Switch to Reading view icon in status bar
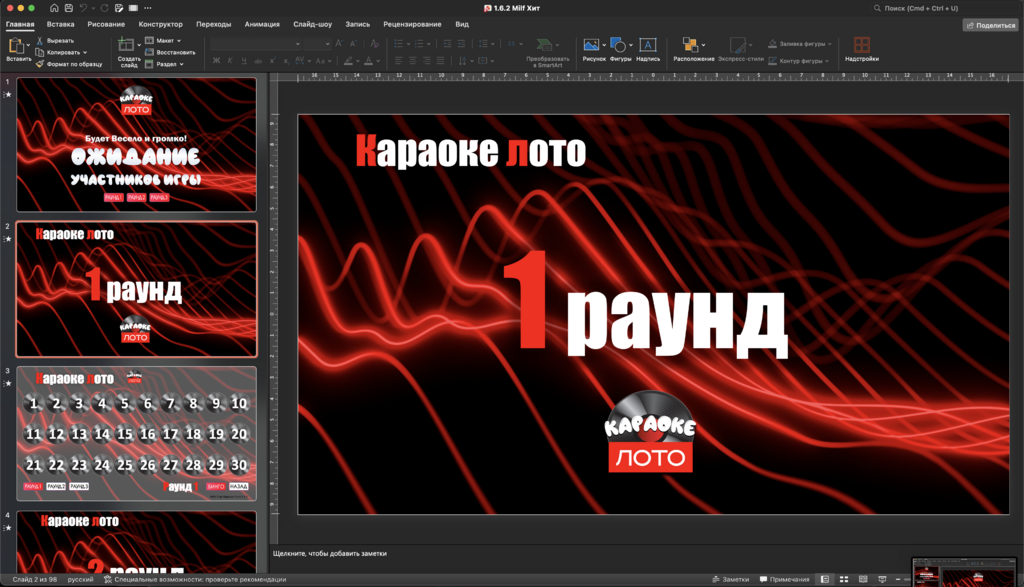1024x587 pixels. (863, 579)
